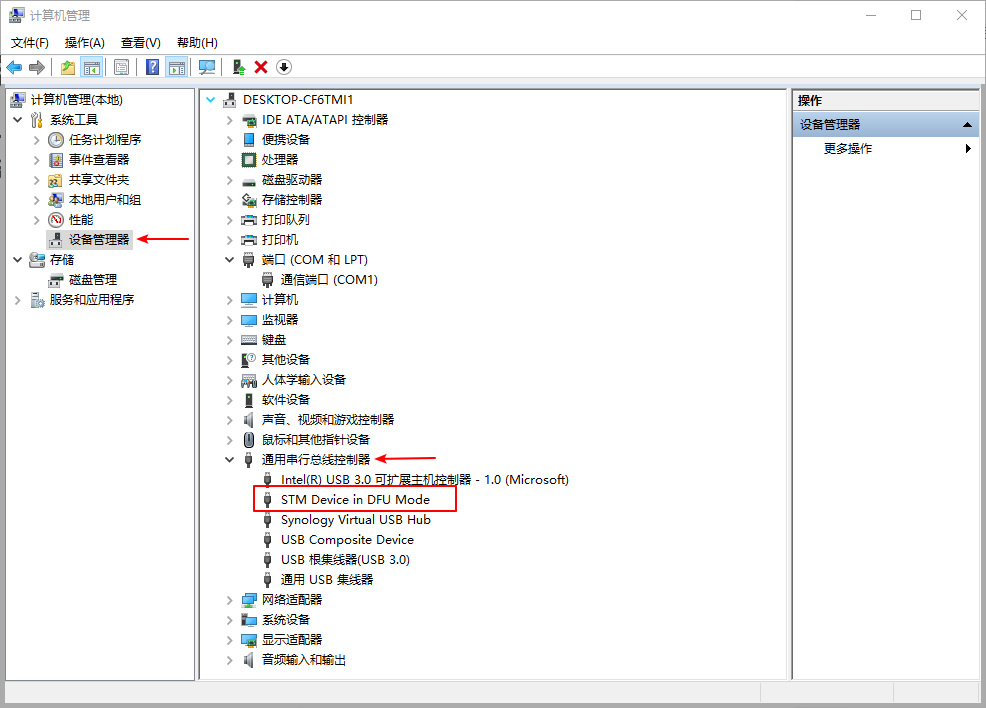This screenshot has height=708, width=986.
Task: Toggle Show/Hide Action Pane toolbar icon
Action: pos(177,67)
